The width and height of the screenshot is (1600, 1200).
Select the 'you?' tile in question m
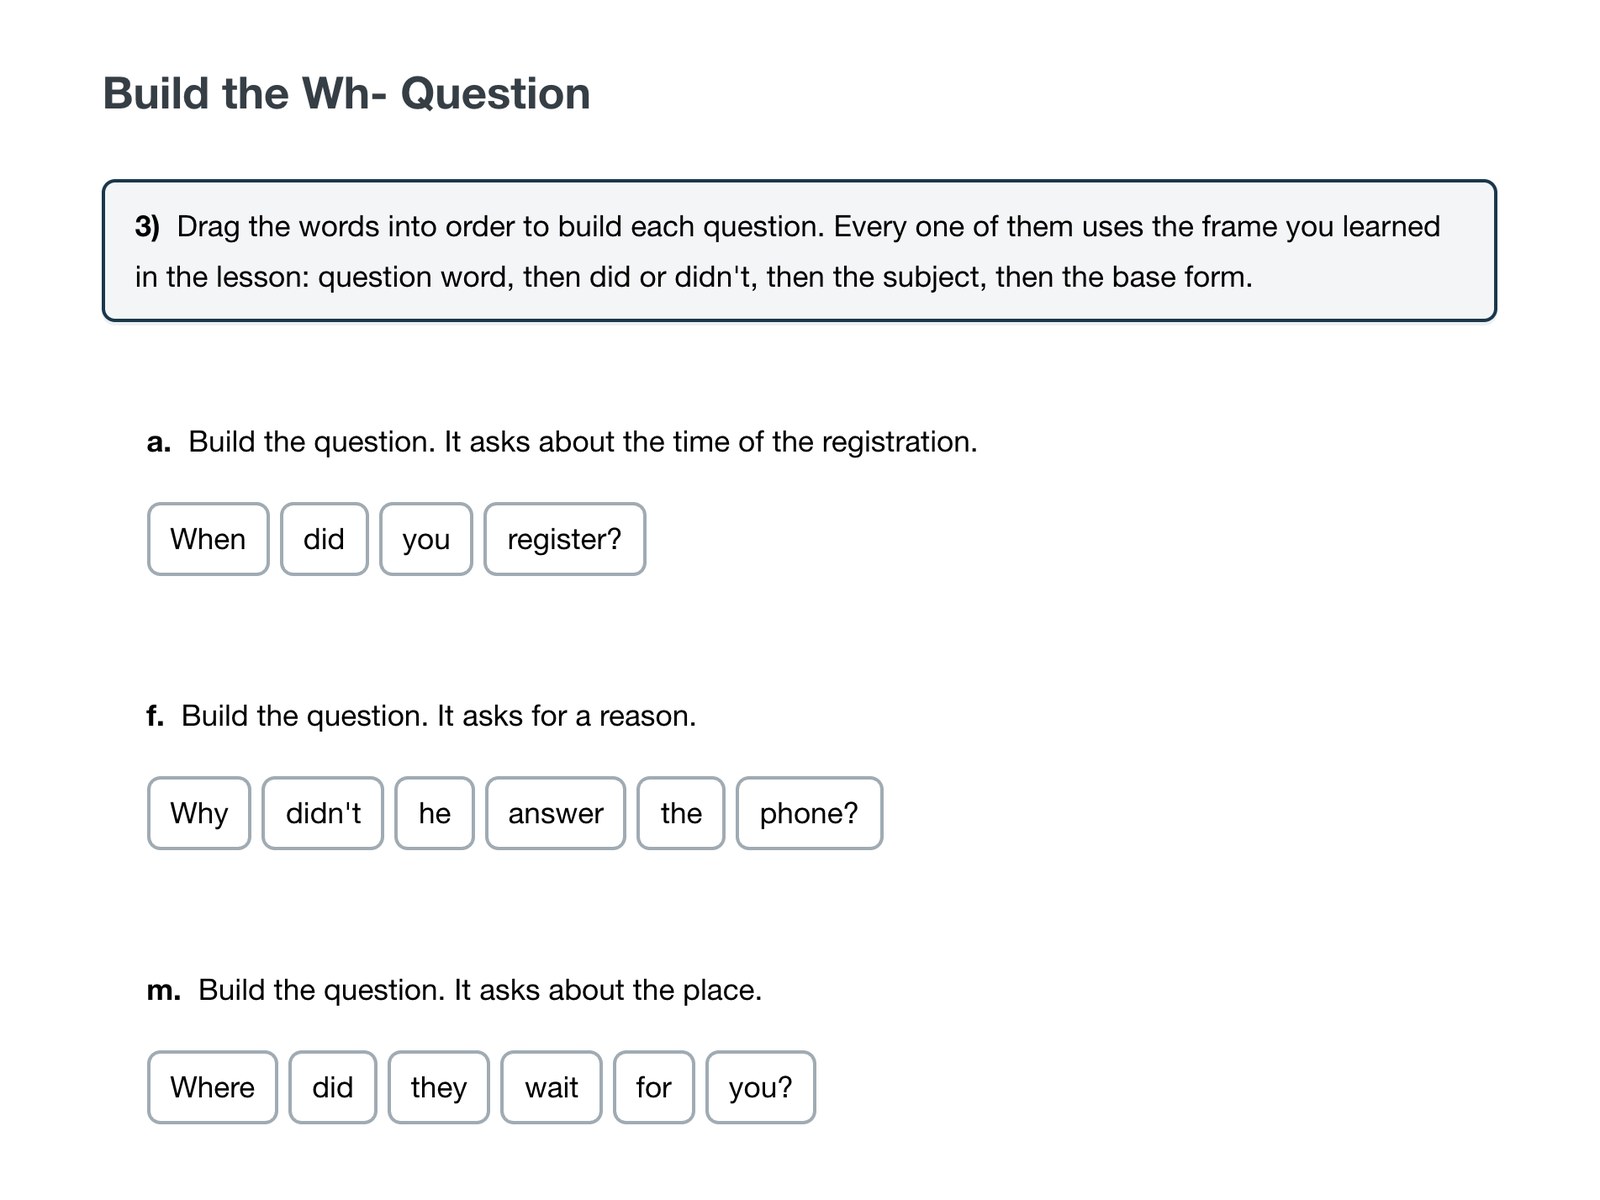761,1087
